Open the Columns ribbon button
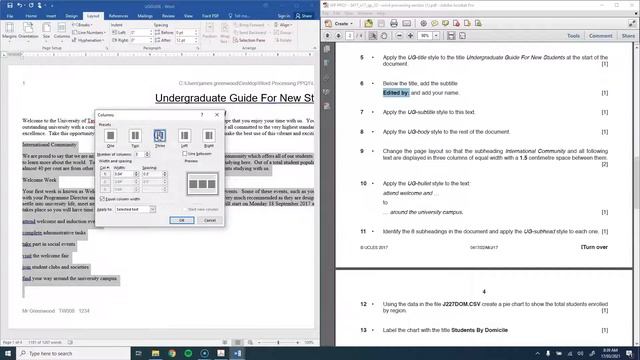The image size is (640, 360). (62, 31)
